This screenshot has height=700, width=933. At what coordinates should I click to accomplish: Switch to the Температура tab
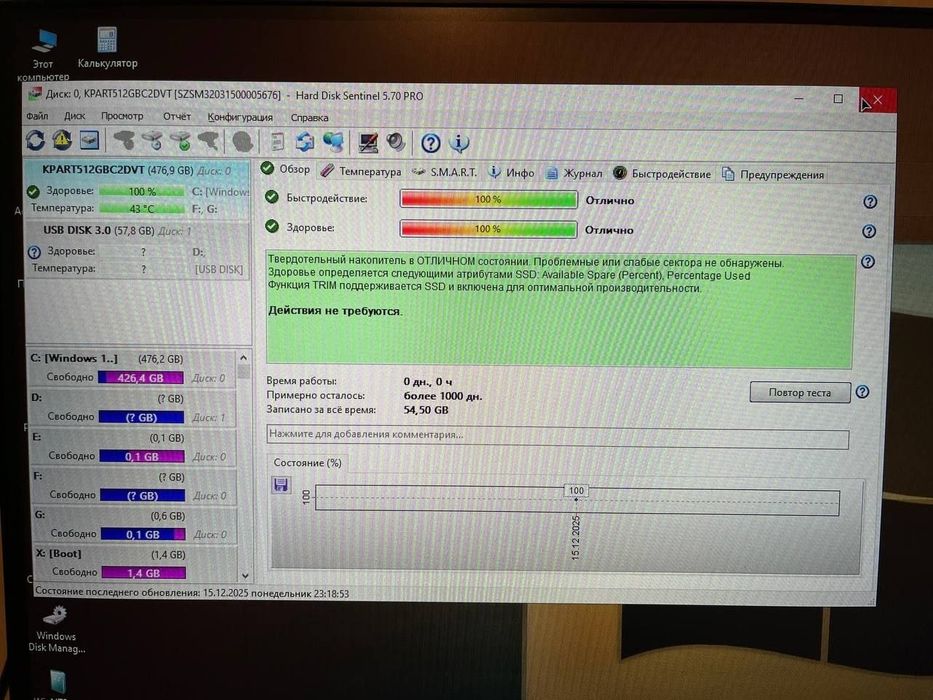(x=361, y=171)
